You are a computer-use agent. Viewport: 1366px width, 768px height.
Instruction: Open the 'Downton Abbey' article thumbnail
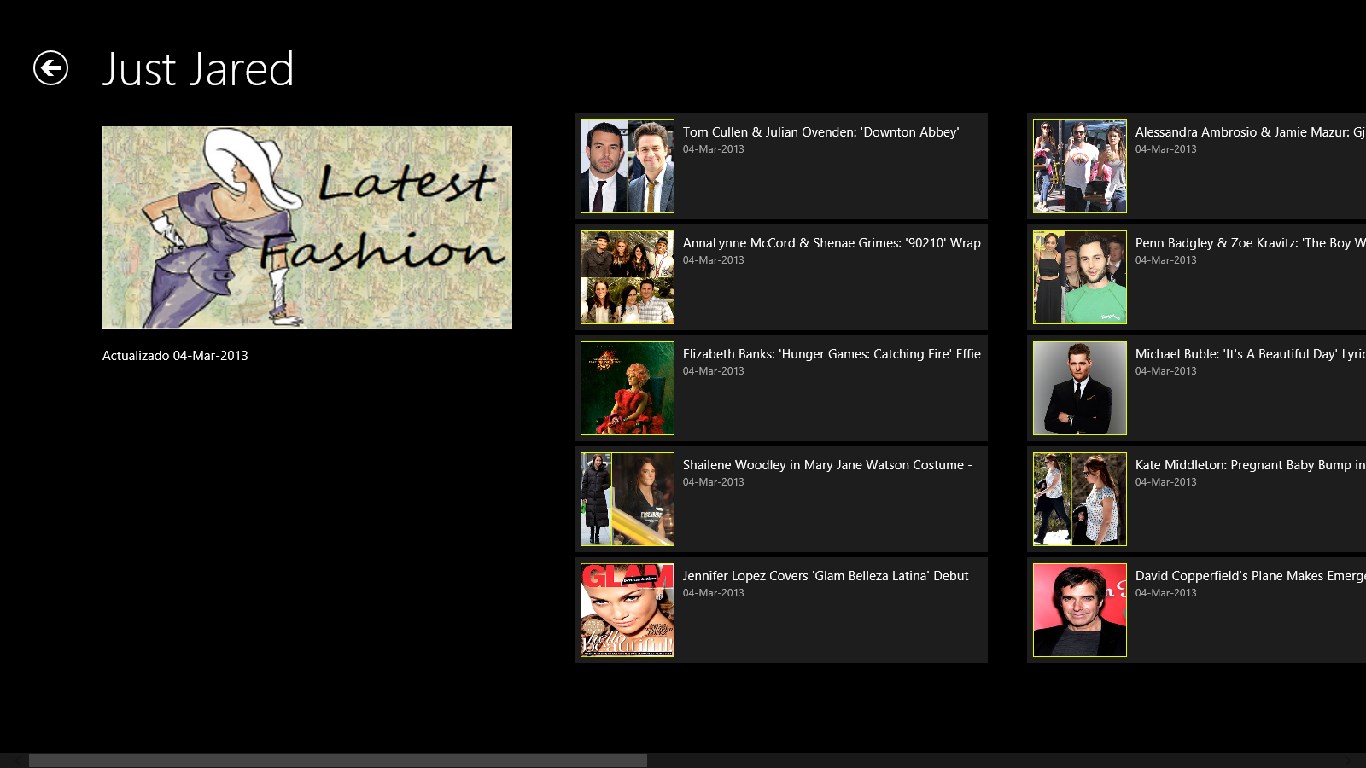tap(627, 166)
